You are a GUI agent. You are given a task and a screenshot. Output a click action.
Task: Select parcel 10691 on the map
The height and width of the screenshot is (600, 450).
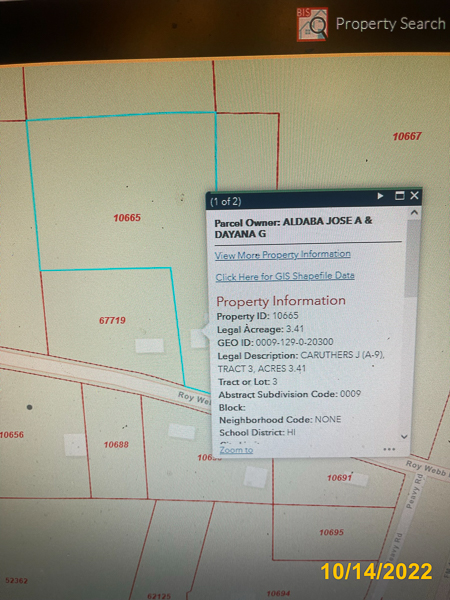[339, 478]
